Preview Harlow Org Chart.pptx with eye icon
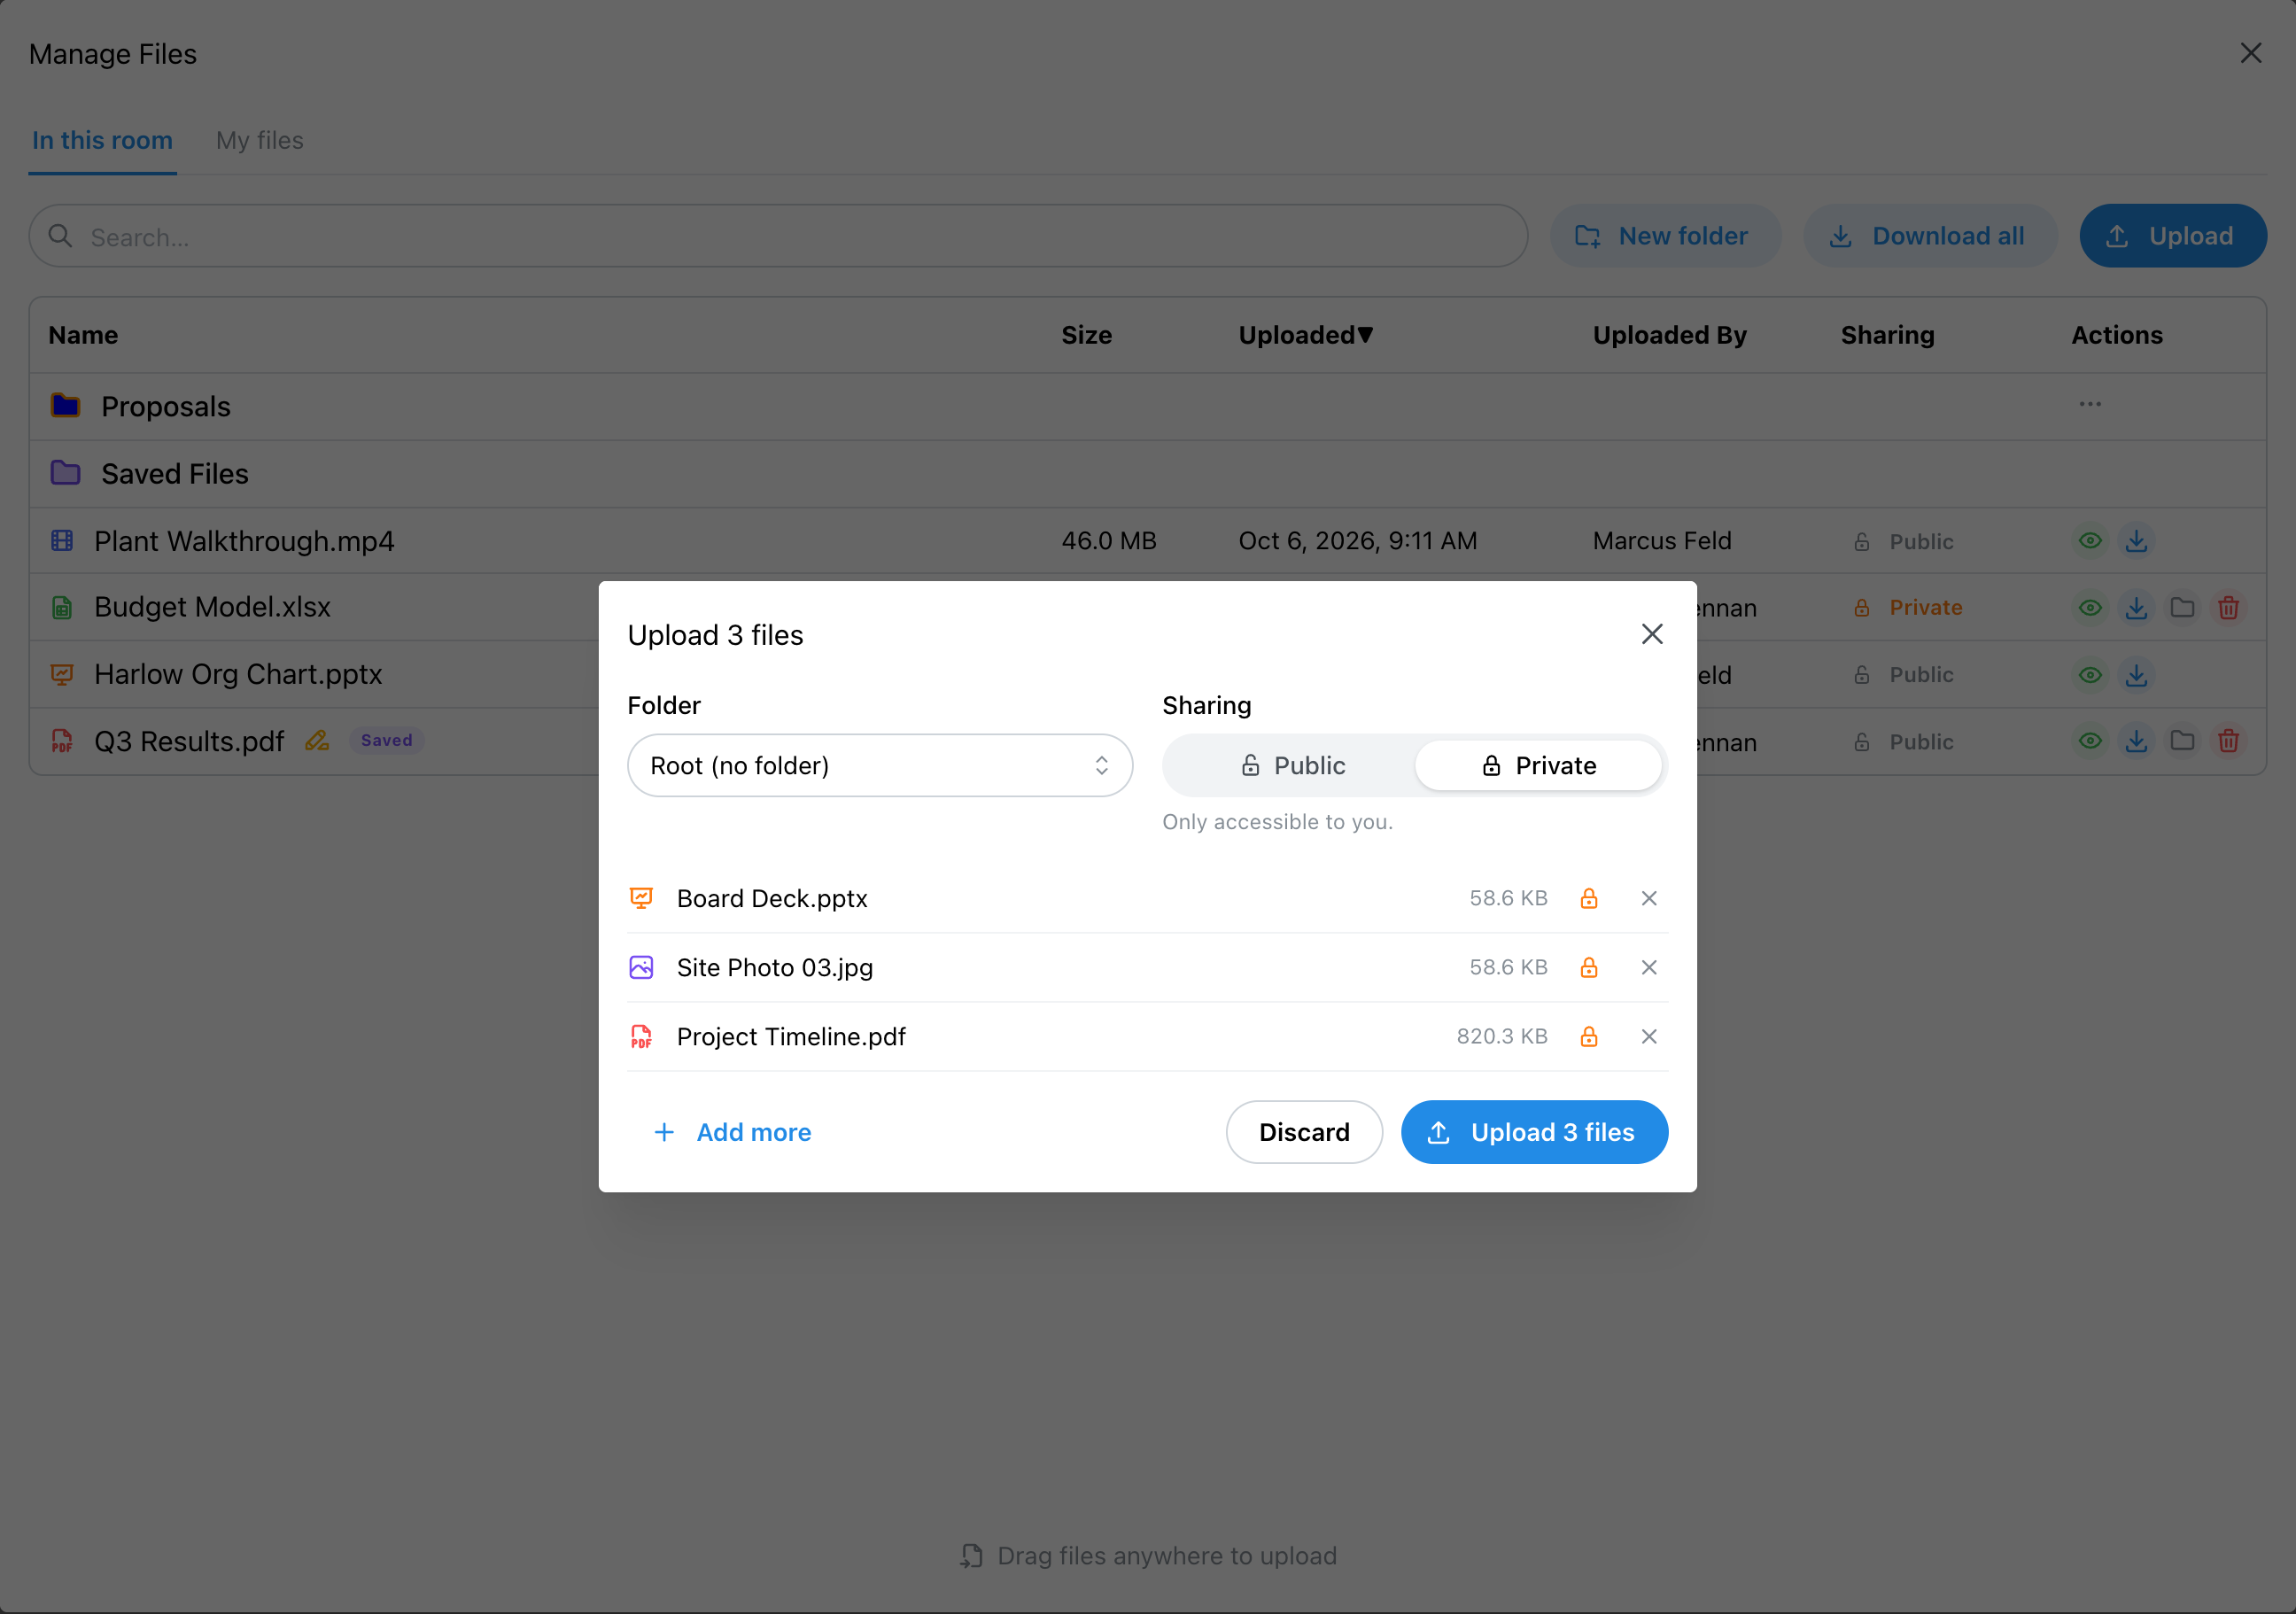Image resolution: width=2296 pixels, height=1614 pixels. (x=2090, y=675)
